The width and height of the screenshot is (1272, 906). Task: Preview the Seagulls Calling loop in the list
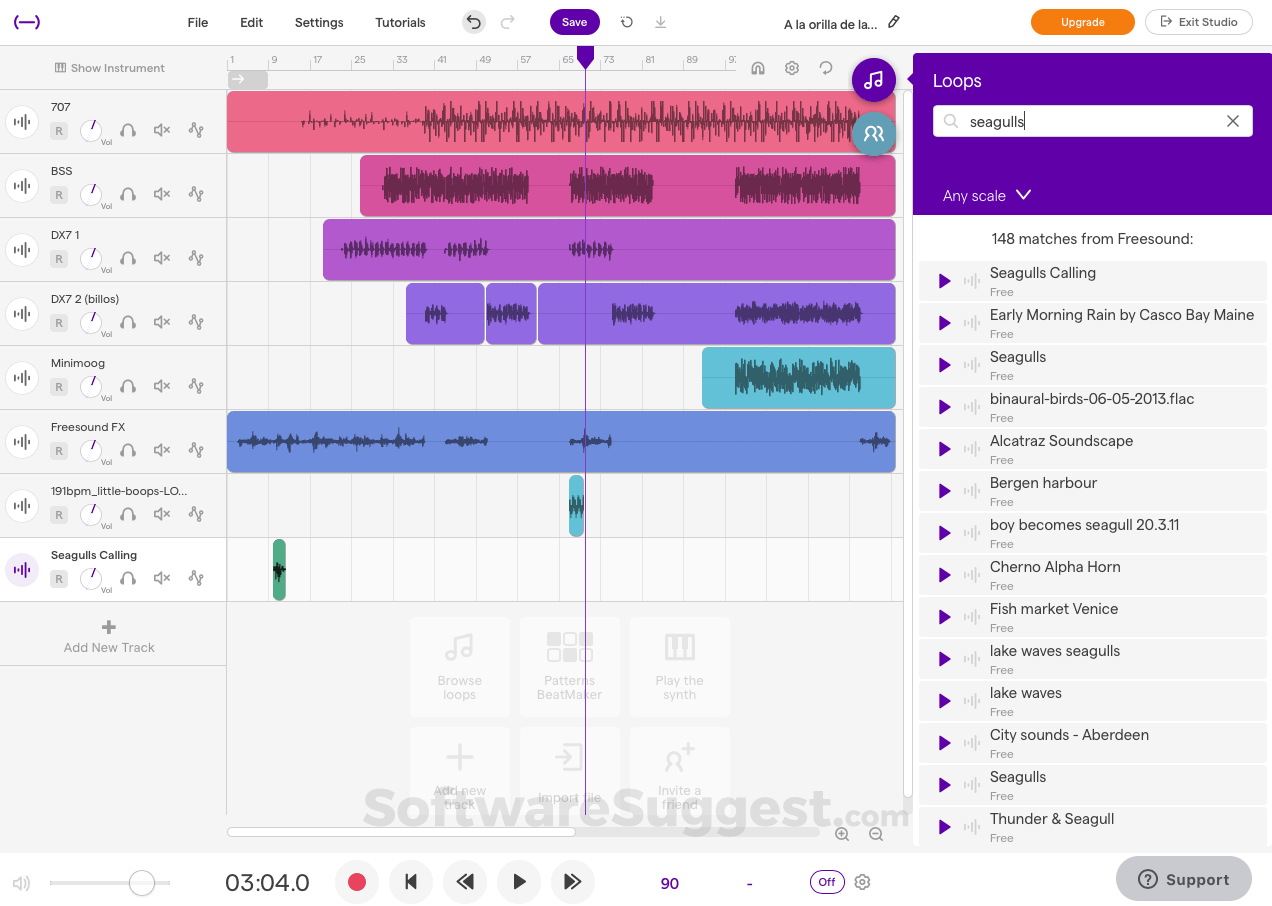[945, 280]
